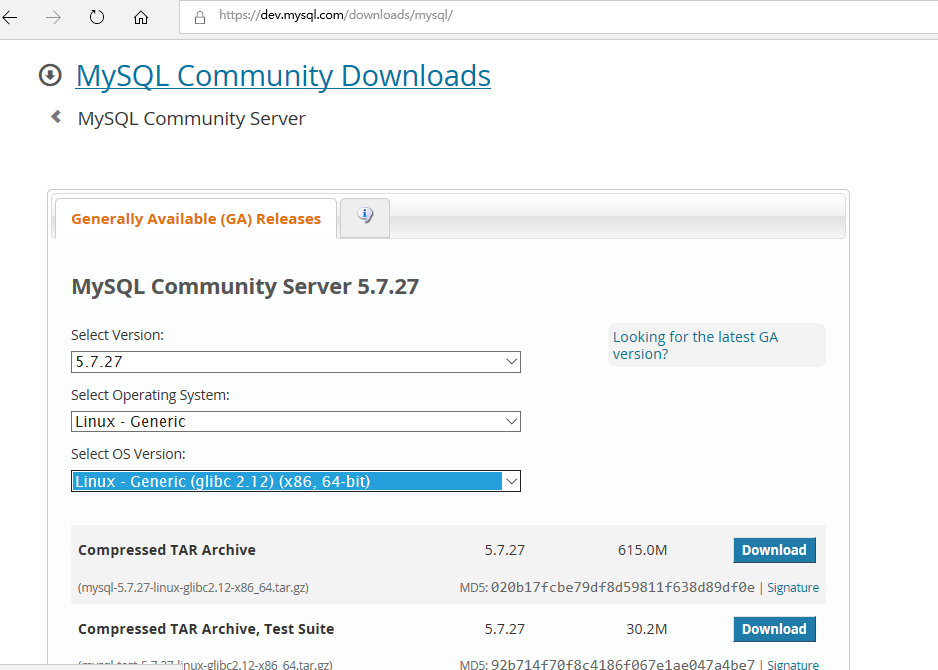Image resolution: width=938 pixels, height=670 pixels.
Task: Click the Compressed TAR Archive title text
Action: click(167, 550)
